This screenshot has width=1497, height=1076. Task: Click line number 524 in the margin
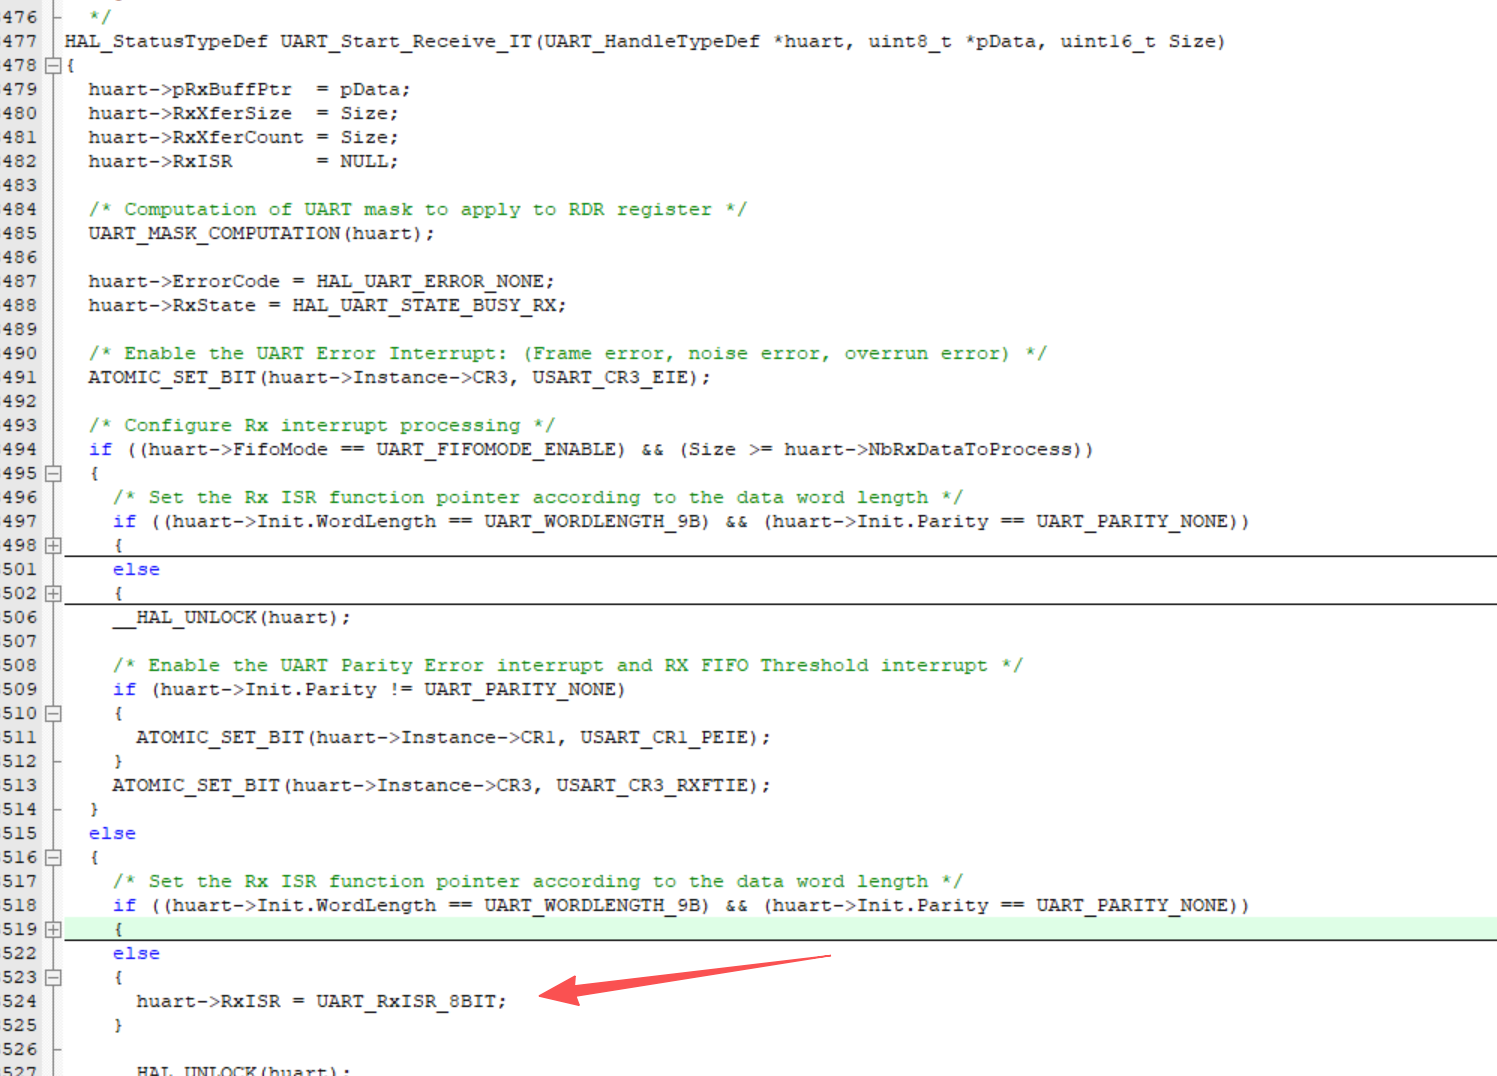pos(19,1001)
